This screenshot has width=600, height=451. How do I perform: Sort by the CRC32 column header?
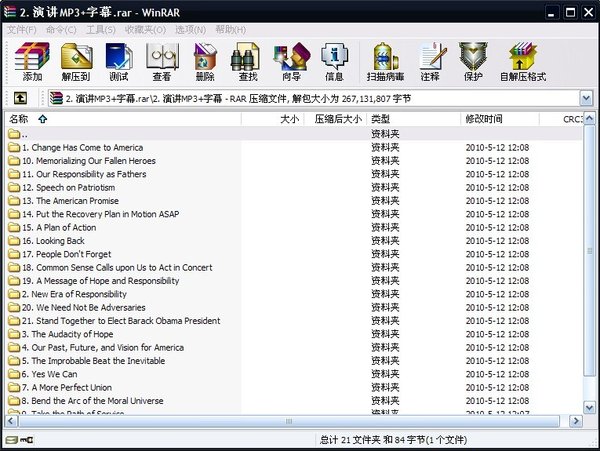click(x=561, y=119)
